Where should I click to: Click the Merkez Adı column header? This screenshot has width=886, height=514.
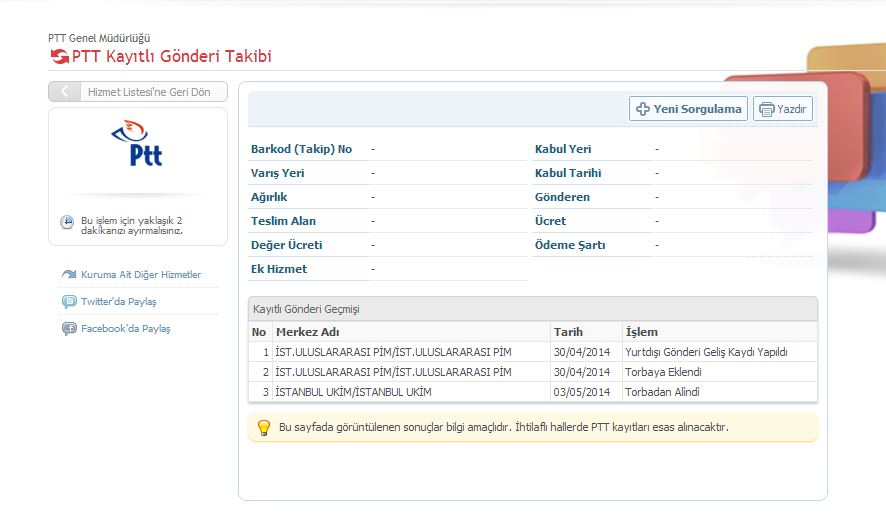point(307,332)
